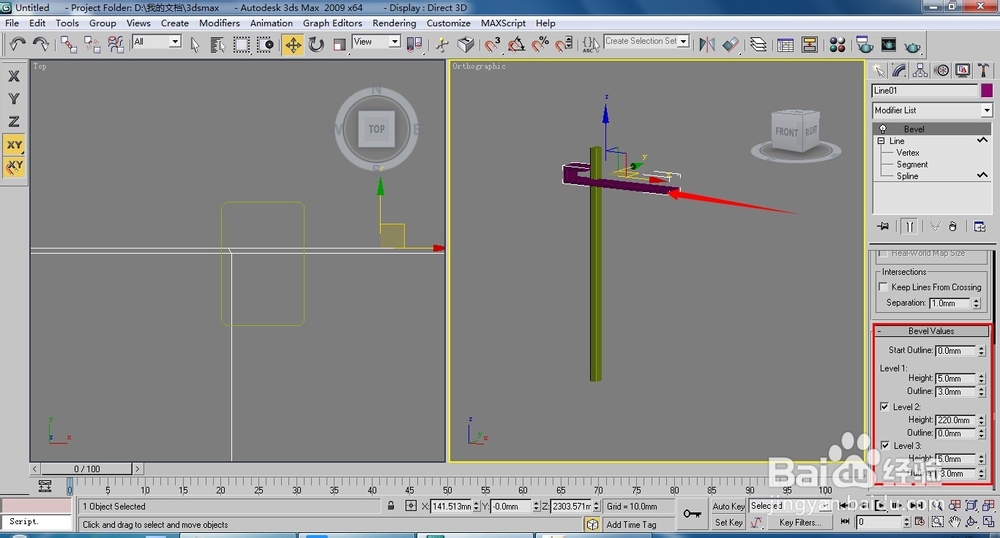Click the Quick Render teapot icon
This screenshot has height=538, width=1000.
pos(913,46)
